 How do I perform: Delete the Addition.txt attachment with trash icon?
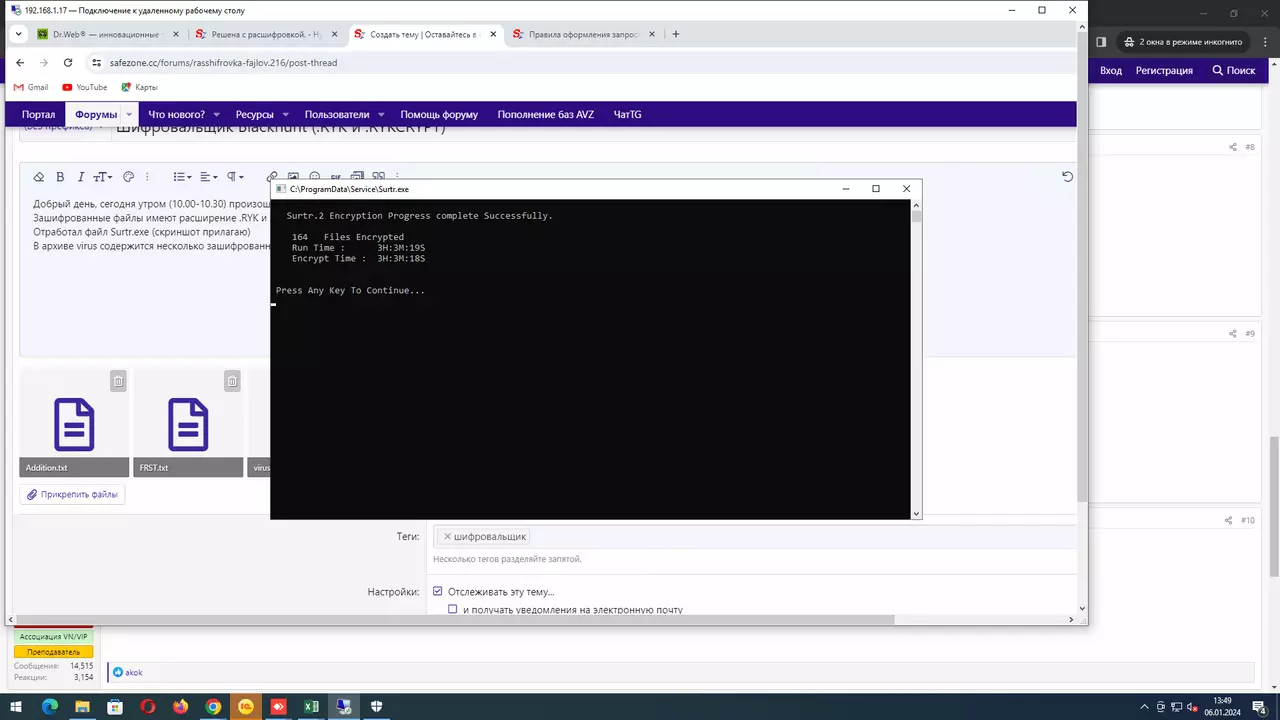pyautogui.click(x=118, y=381)
